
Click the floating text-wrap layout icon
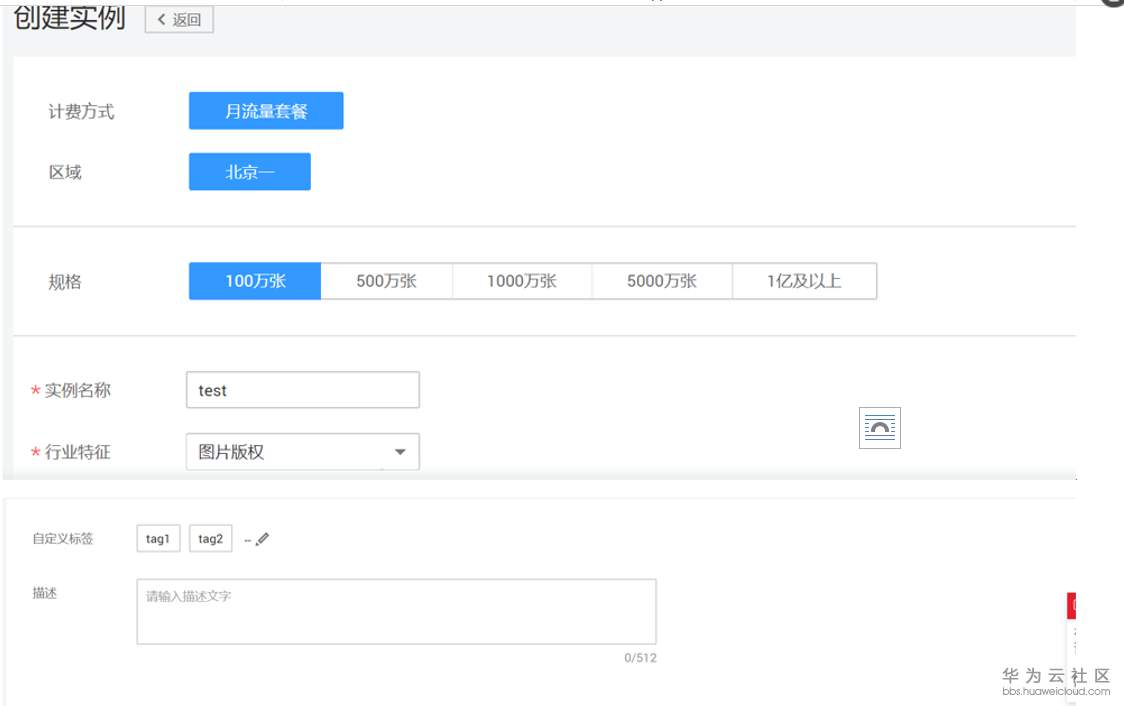(x=880, y=428)
